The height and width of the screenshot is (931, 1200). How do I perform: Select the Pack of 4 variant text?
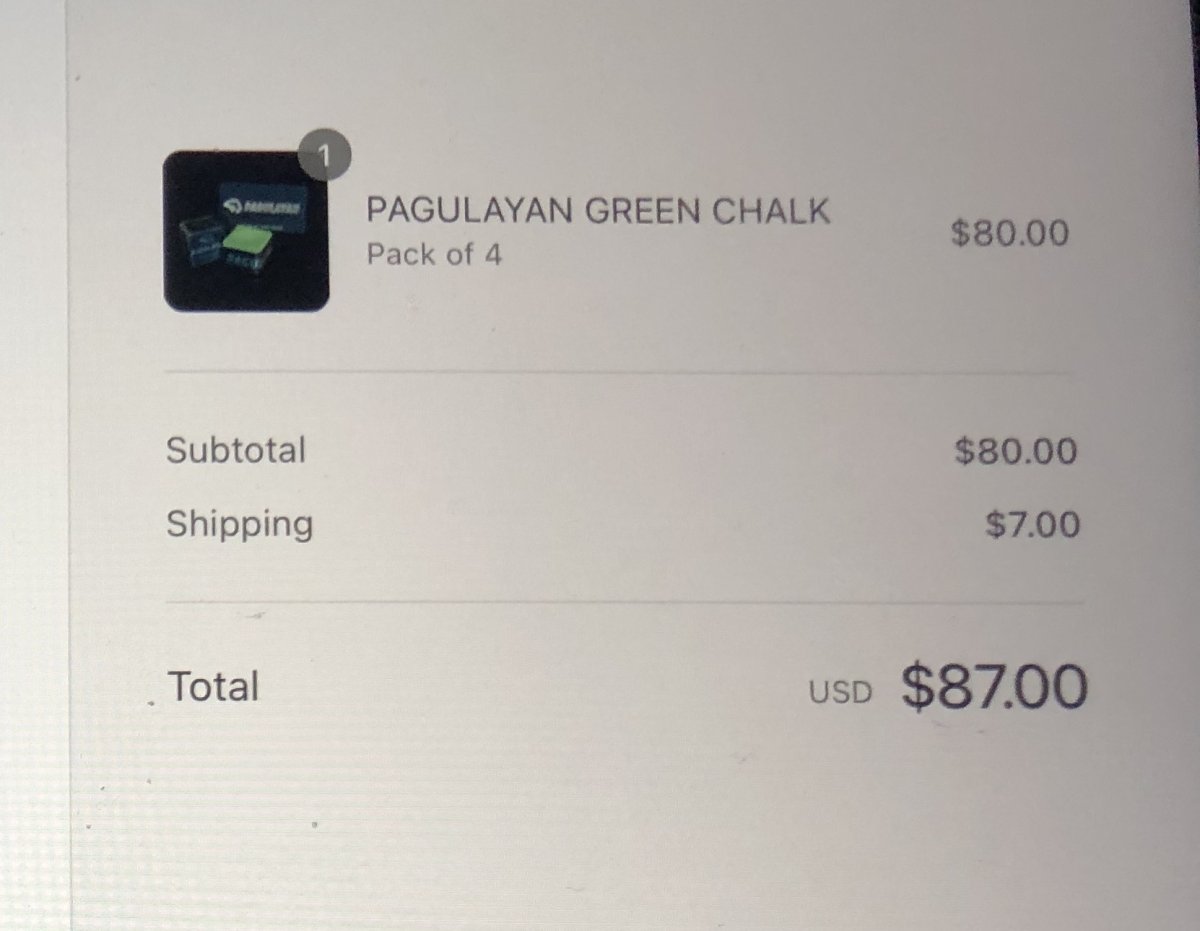[x=434, y=255]
